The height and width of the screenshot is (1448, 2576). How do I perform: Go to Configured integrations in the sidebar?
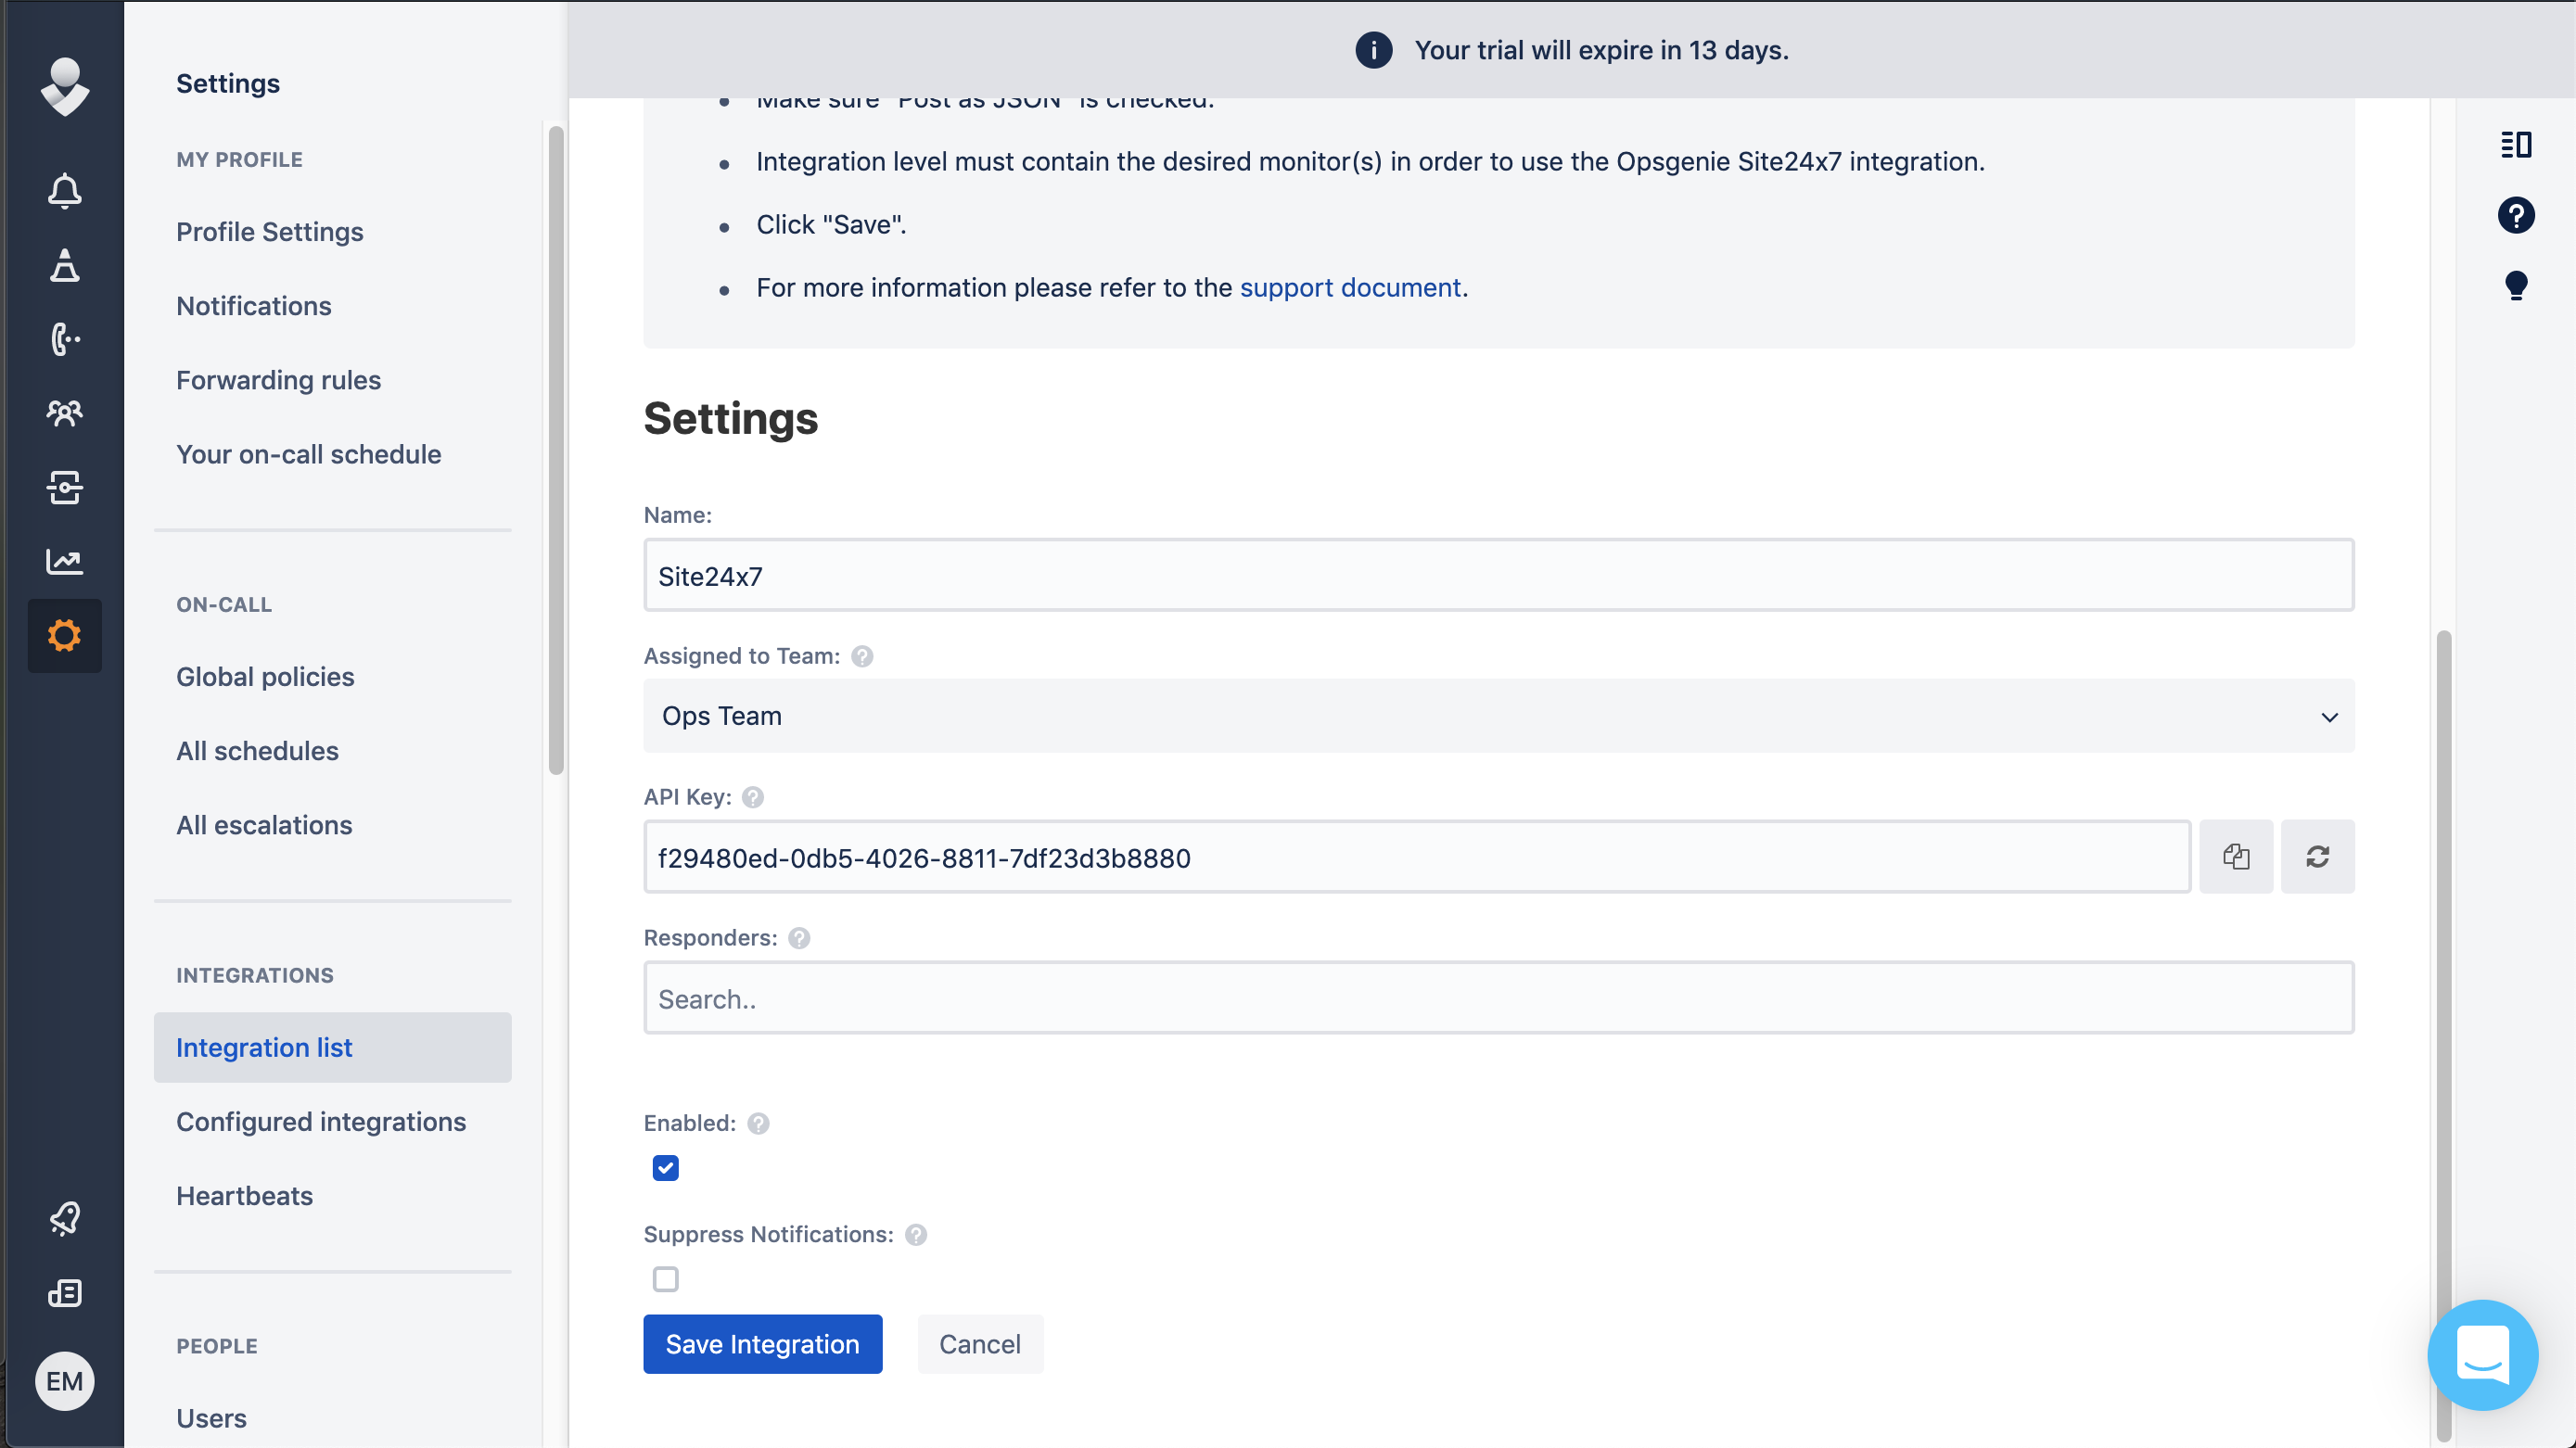[x=321, y=1121]
